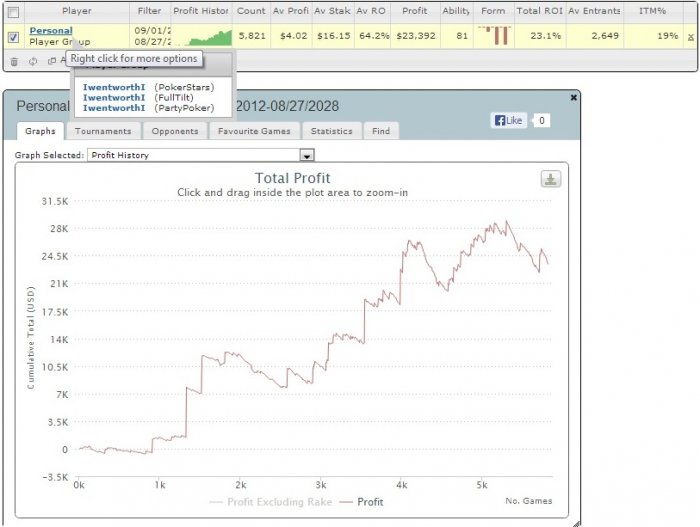Sort by the Profit column header
This screenshot has width=700, height=527.
(415, 11)
